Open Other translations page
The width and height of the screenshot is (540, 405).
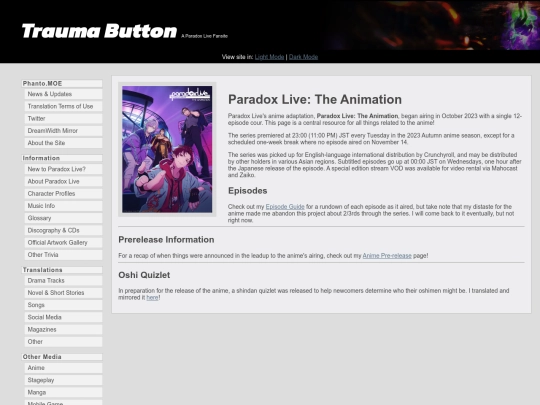pyautogui.click(x=63, y=342)
